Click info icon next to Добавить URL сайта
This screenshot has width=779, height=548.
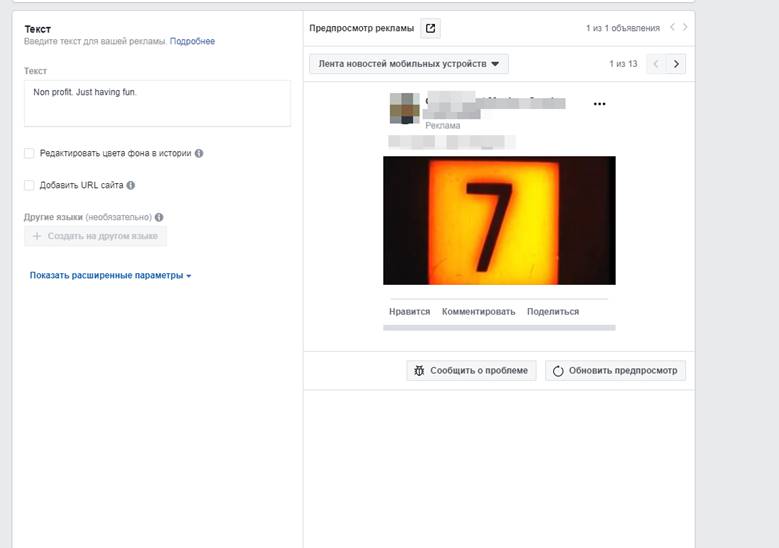(x=131, y=185)
